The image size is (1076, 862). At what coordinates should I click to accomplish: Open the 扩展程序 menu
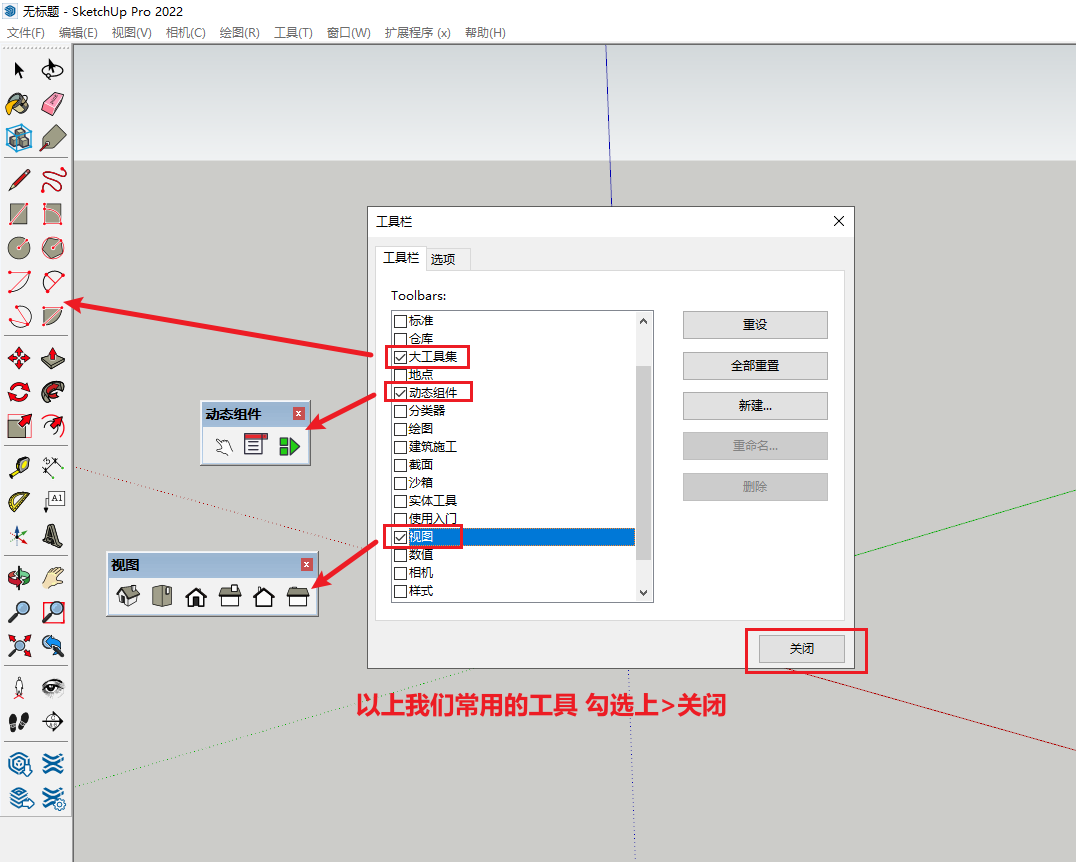click(x=417, y=32)
